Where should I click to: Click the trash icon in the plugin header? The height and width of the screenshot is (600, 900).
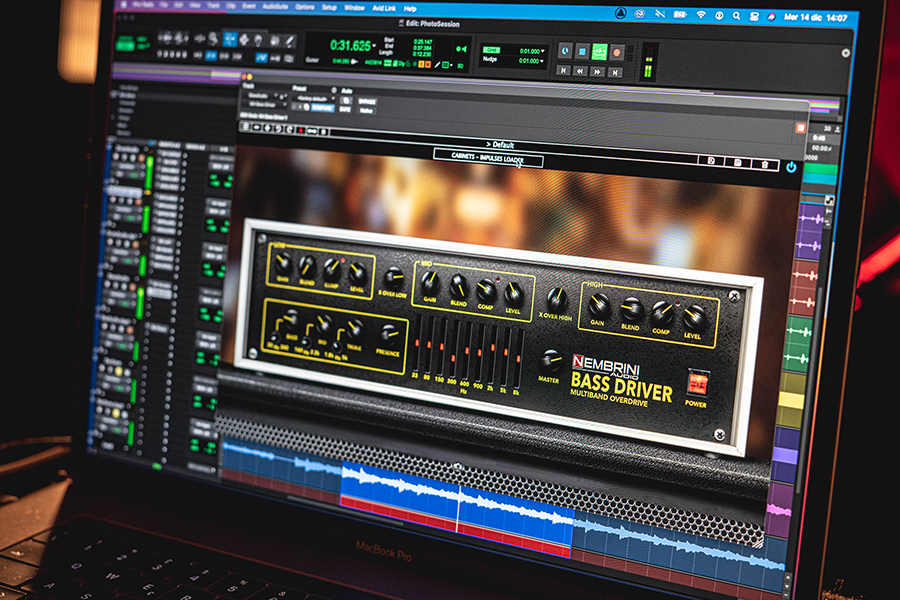click(x=765, y=164)
